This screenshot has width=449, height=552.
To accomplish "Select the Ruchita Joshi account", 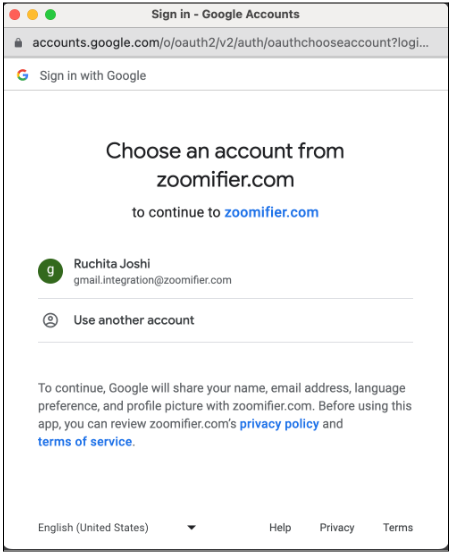I will pyautogui.click(x=225, y=271).
